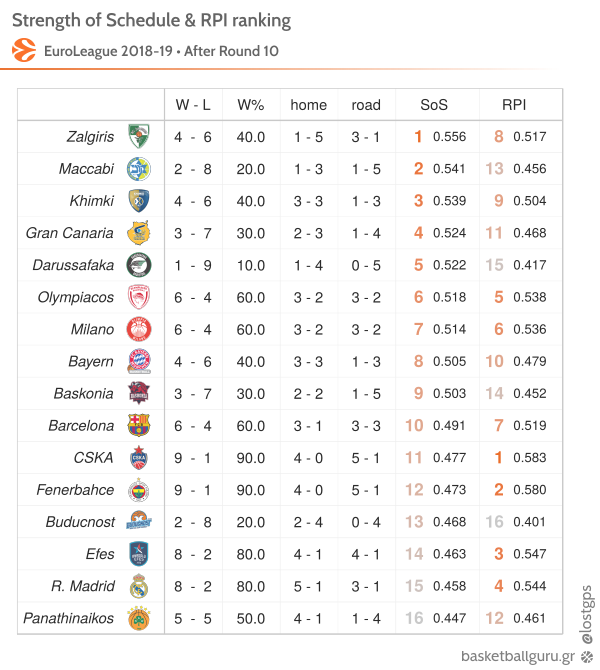
Task: Click the @lostgps handle text
Action: click(x=587, y=614)
